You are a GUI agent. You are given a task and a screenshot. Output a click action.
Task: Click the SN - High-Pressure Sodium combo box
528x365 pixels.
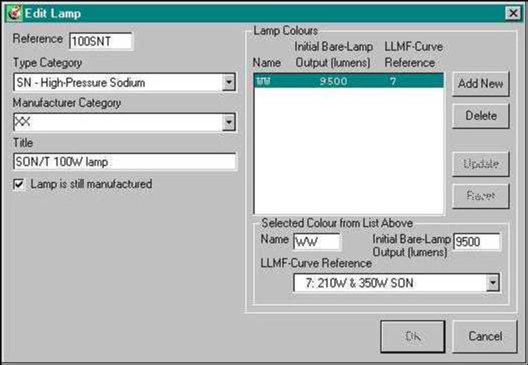tap(118, 82)
